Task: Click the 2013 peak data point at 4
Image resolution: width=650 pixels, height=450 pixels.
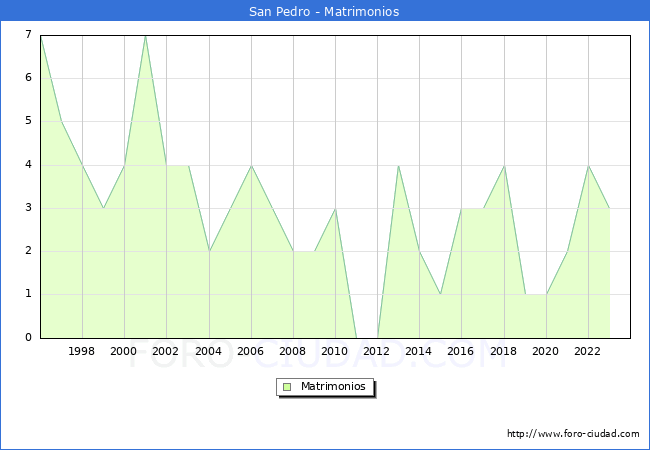Action: tap(398, 166)
